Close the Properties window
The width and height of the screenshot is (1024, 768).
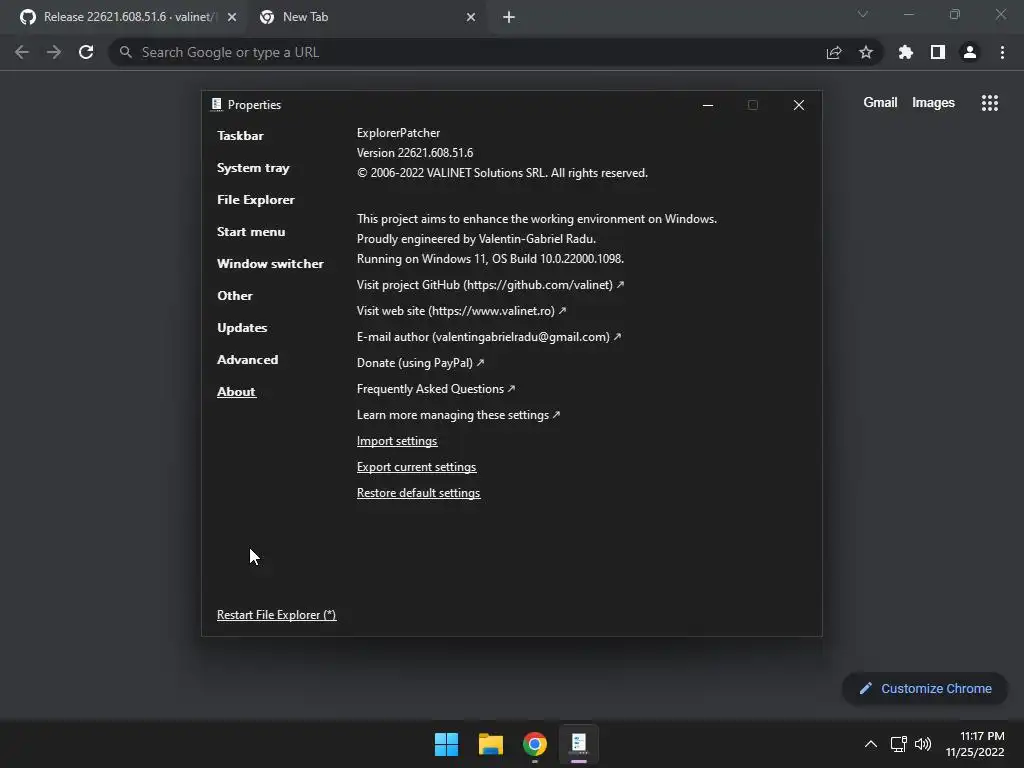coord(798,105)
